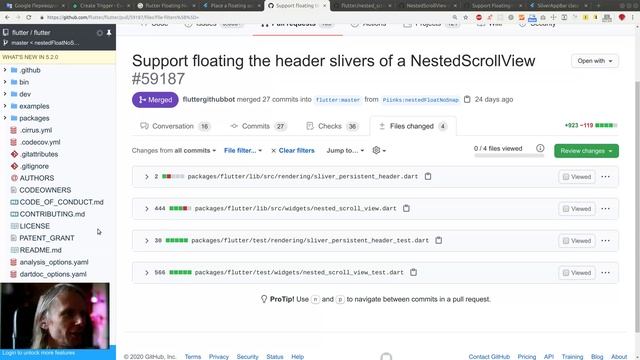Reload the current page
640x360 pixels.
29,18
